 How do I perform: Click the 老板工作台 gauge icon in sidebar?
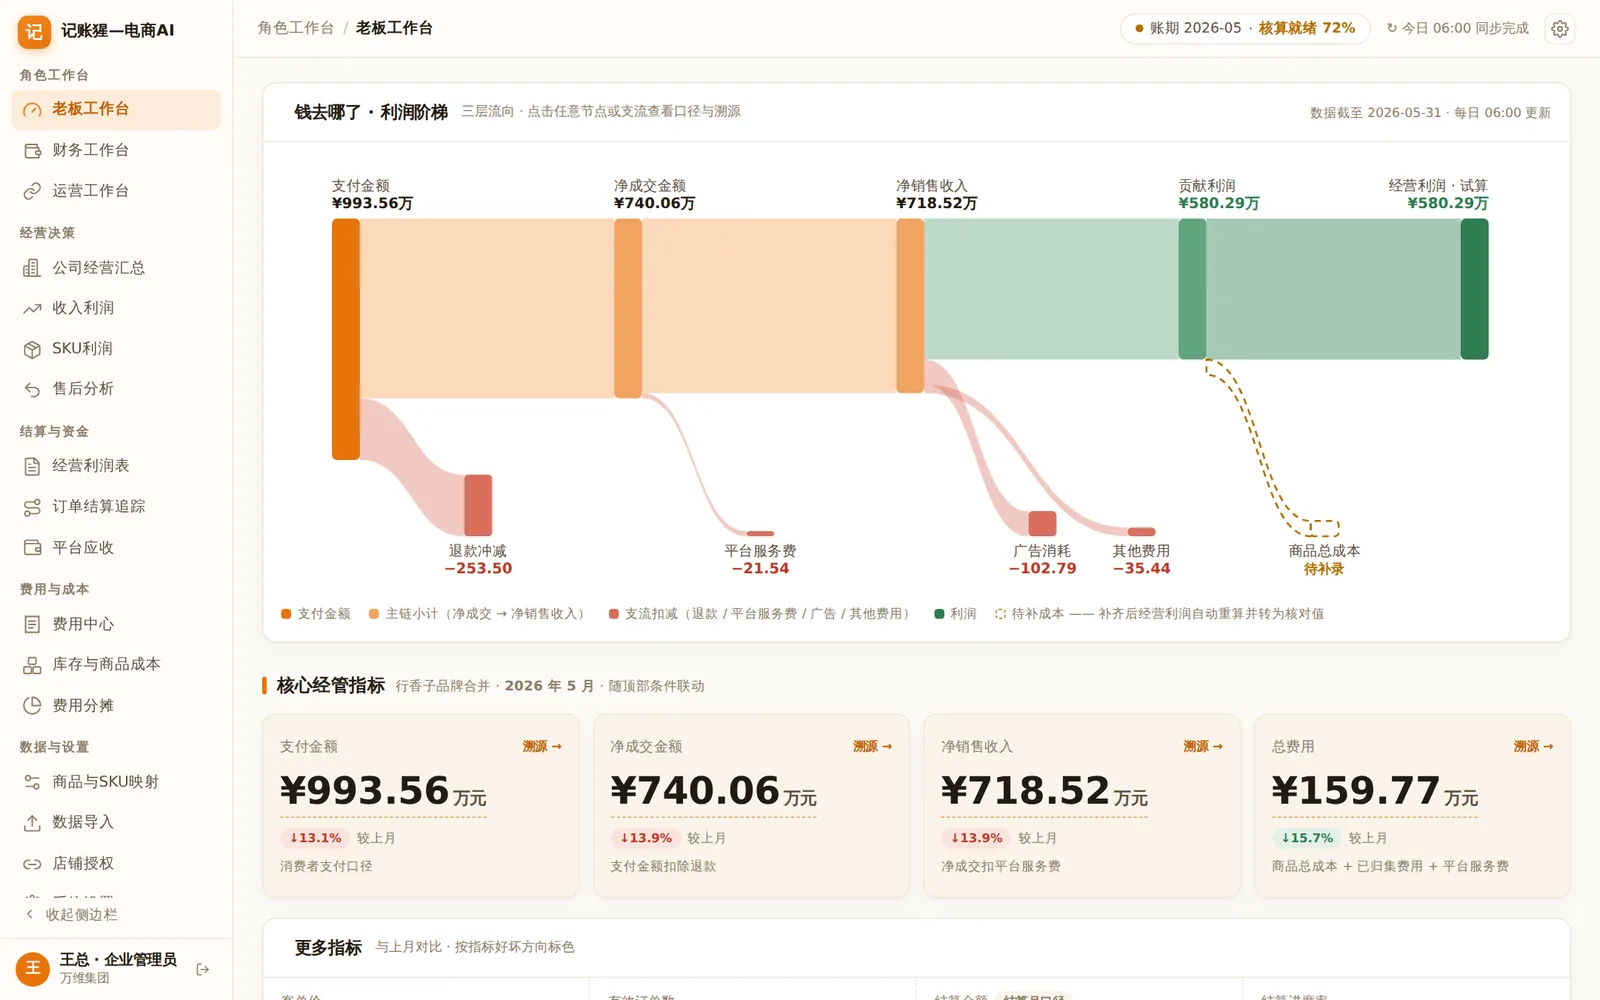click(32, 110)
